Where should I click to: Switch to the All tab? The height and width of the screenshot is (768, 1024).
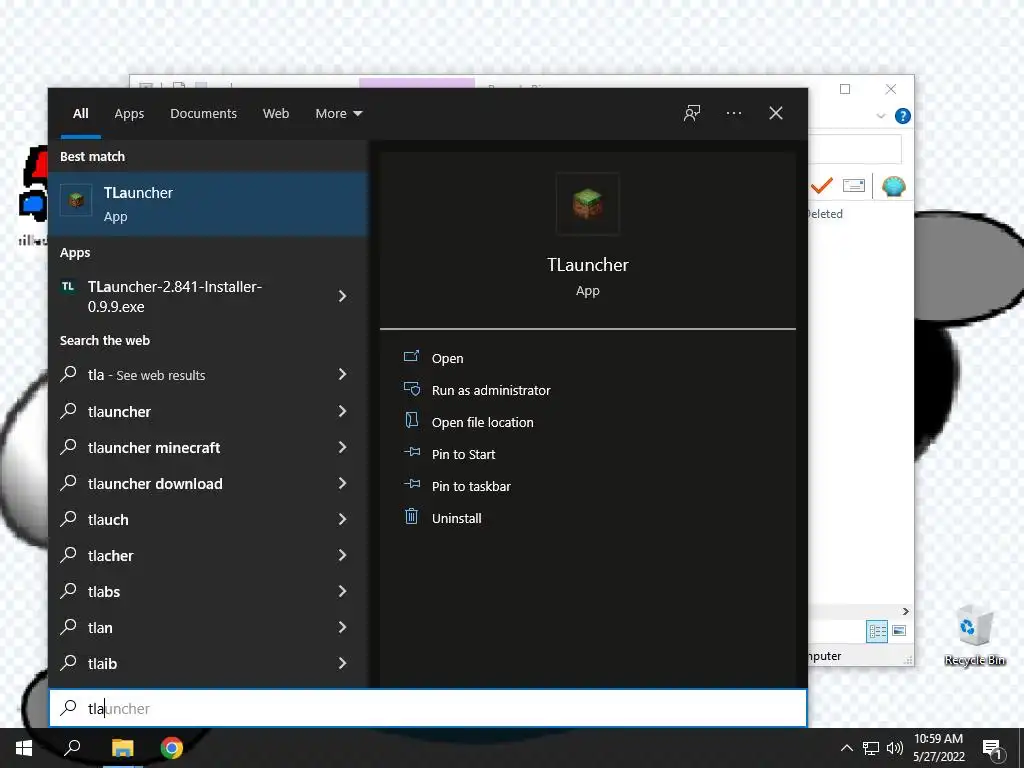point(80,114)
